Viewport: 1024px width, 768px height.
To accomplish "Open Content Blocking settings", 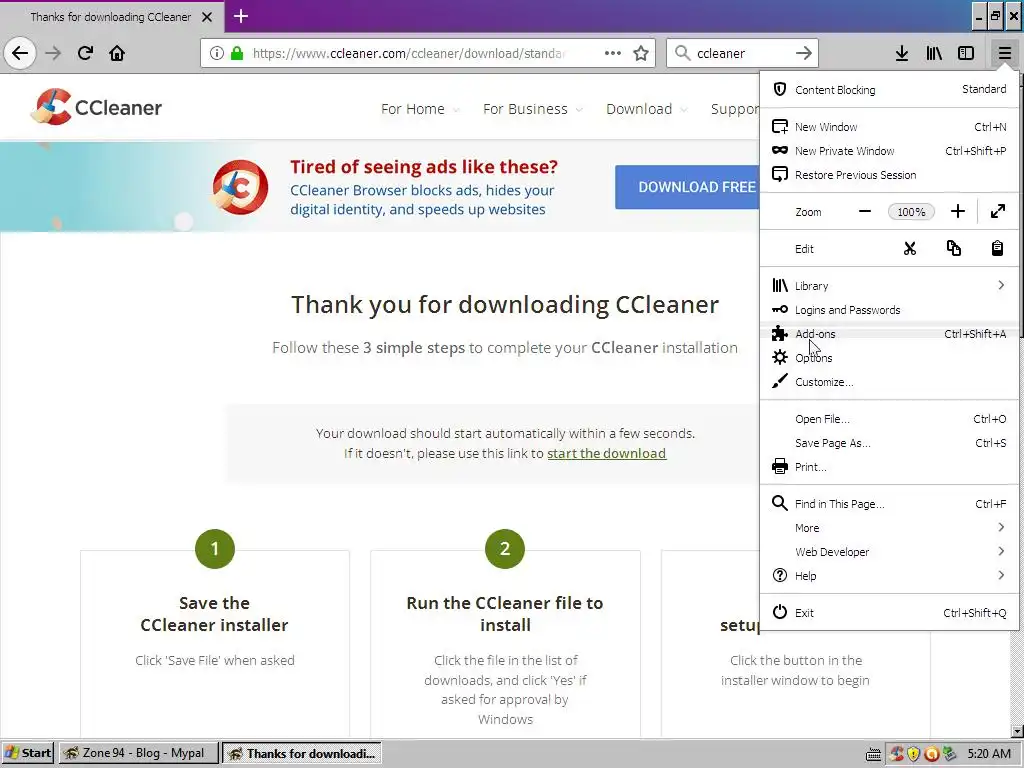I will click(x=889, y=89).
